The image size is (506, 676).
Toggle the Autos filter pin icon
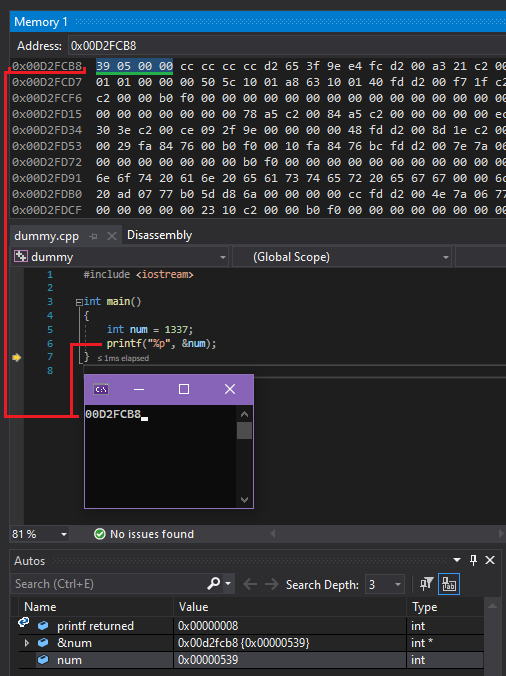pos(426,584)
